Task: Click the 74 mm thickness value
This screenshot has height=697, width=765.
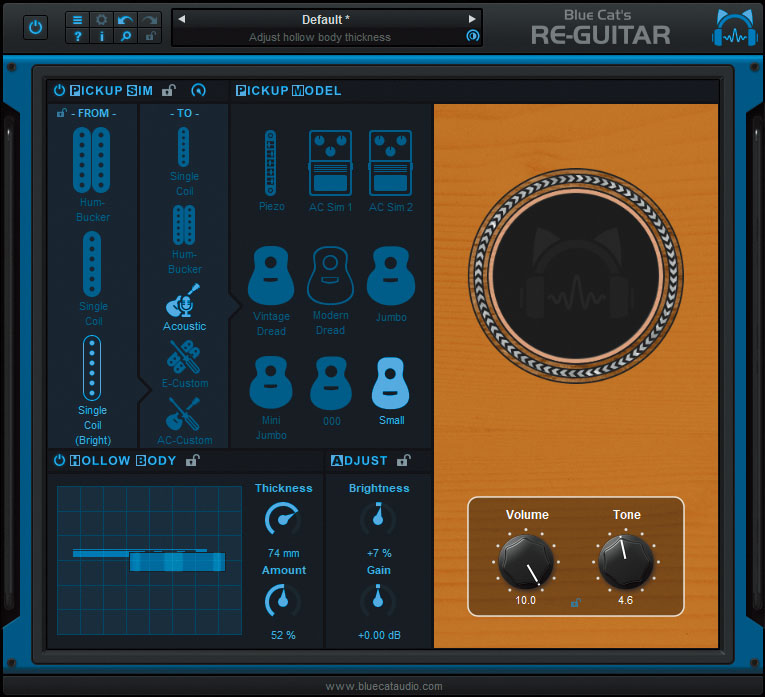Action: point(283,553)
